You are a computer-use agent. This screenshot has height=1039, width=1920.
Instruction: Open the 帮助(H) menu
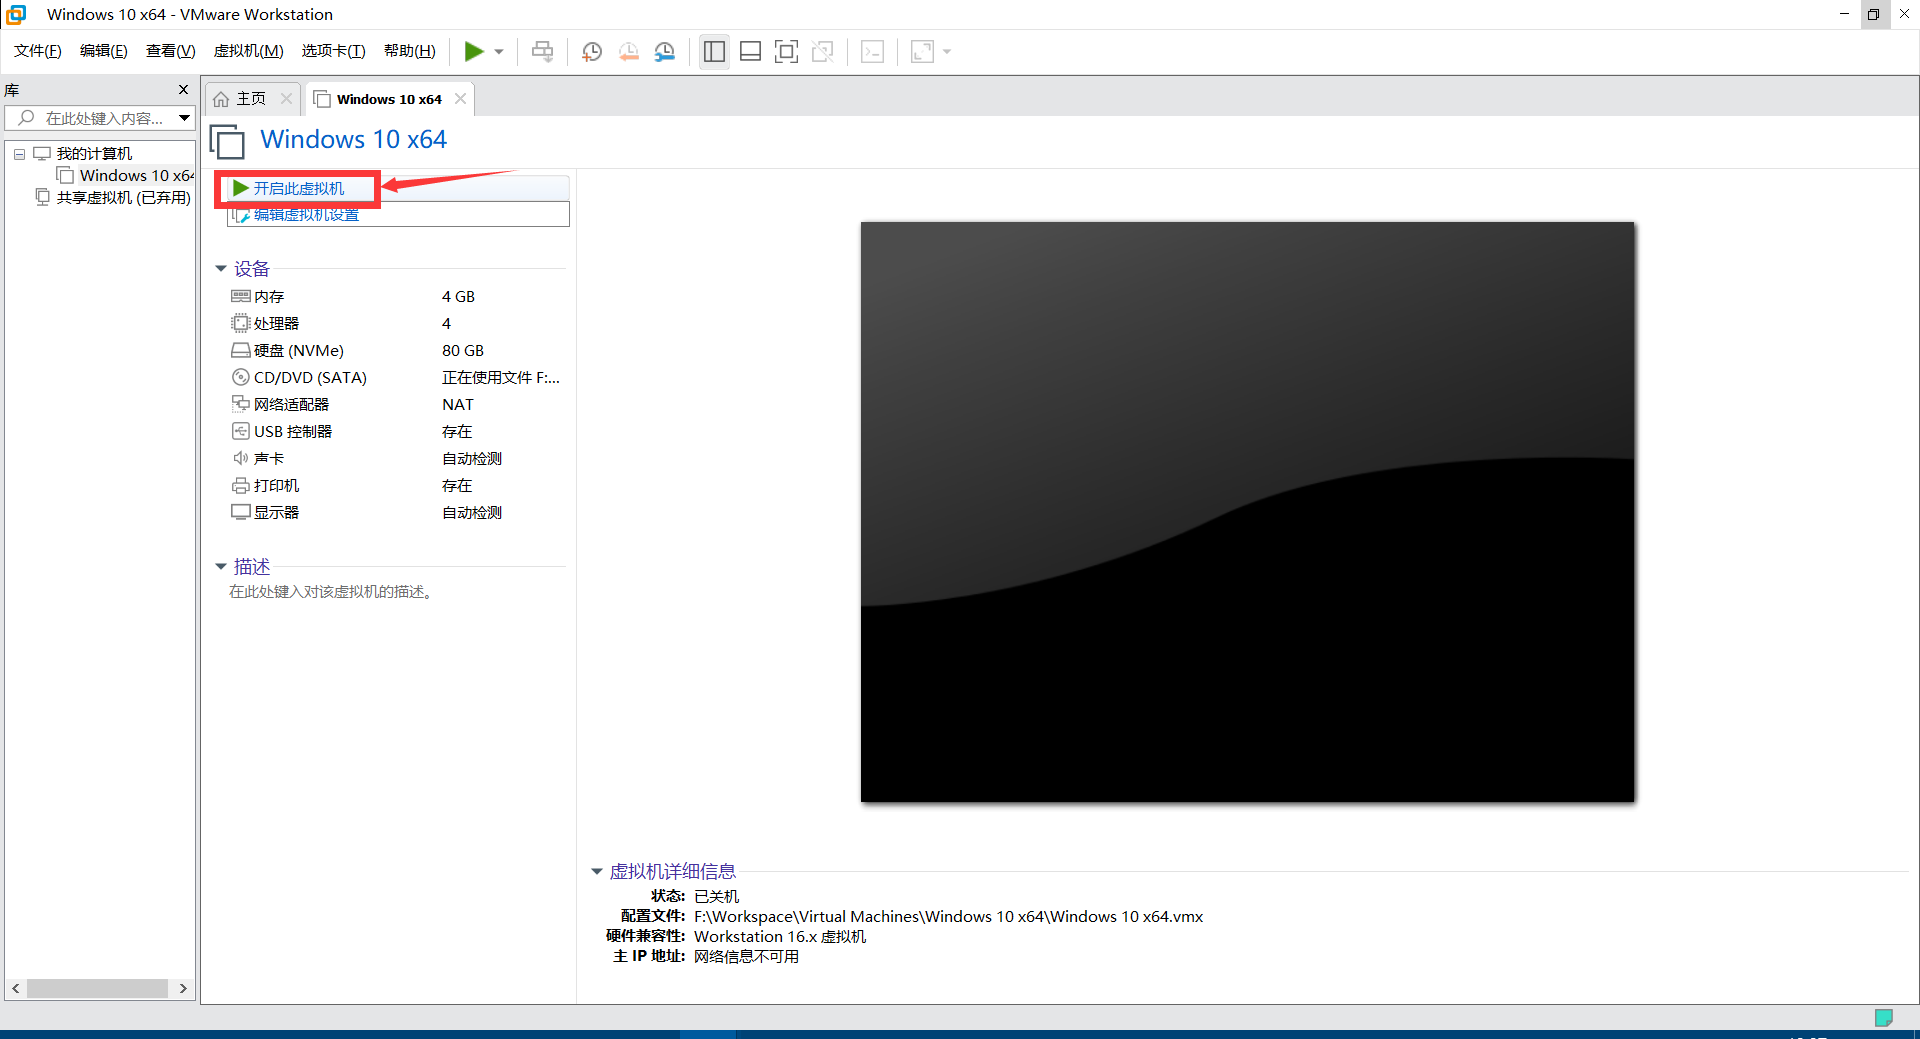[x=410, y=51]
